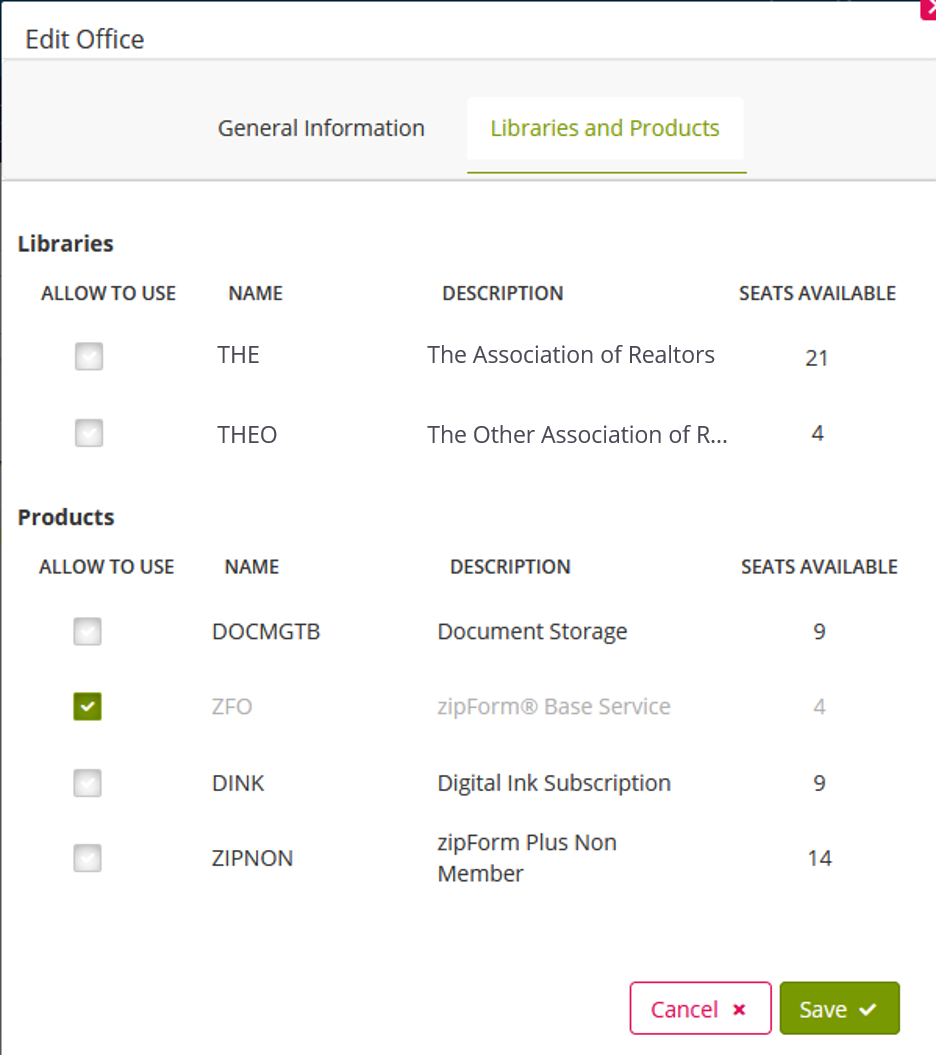The image size is (936, 1055).
Task: Close the Edit Office dialog
Action: 928,10
